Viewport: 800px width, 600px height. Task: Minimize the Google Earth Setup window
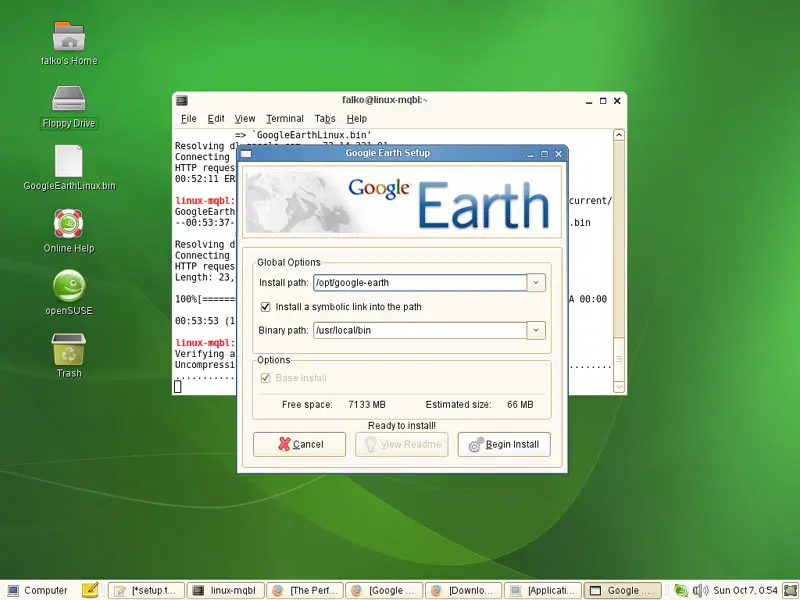(530, 154)
